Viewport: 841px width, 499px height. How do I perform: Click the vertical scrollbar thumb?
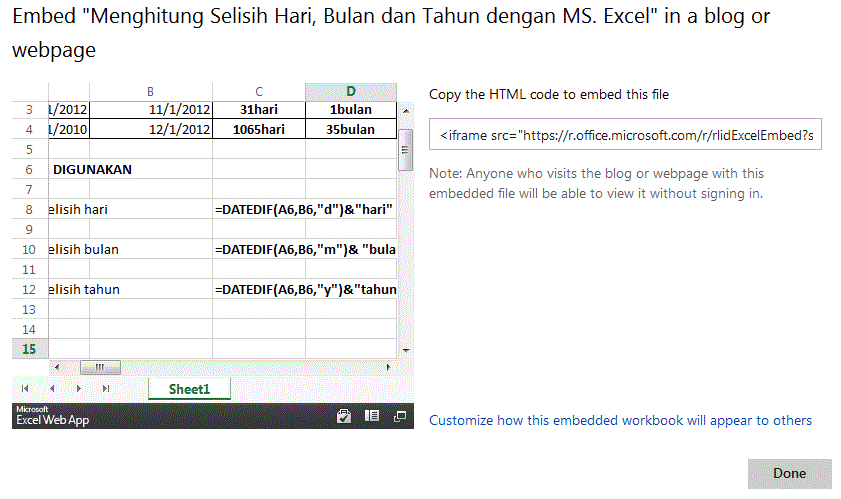point(405,150)
